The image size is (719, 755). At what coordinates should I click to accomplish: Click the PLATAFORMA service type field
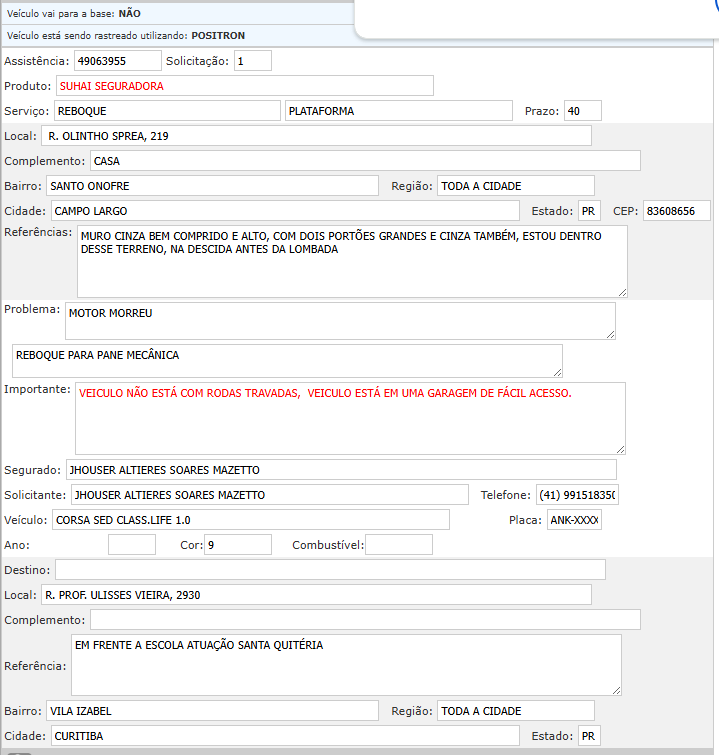click(398, 111)
